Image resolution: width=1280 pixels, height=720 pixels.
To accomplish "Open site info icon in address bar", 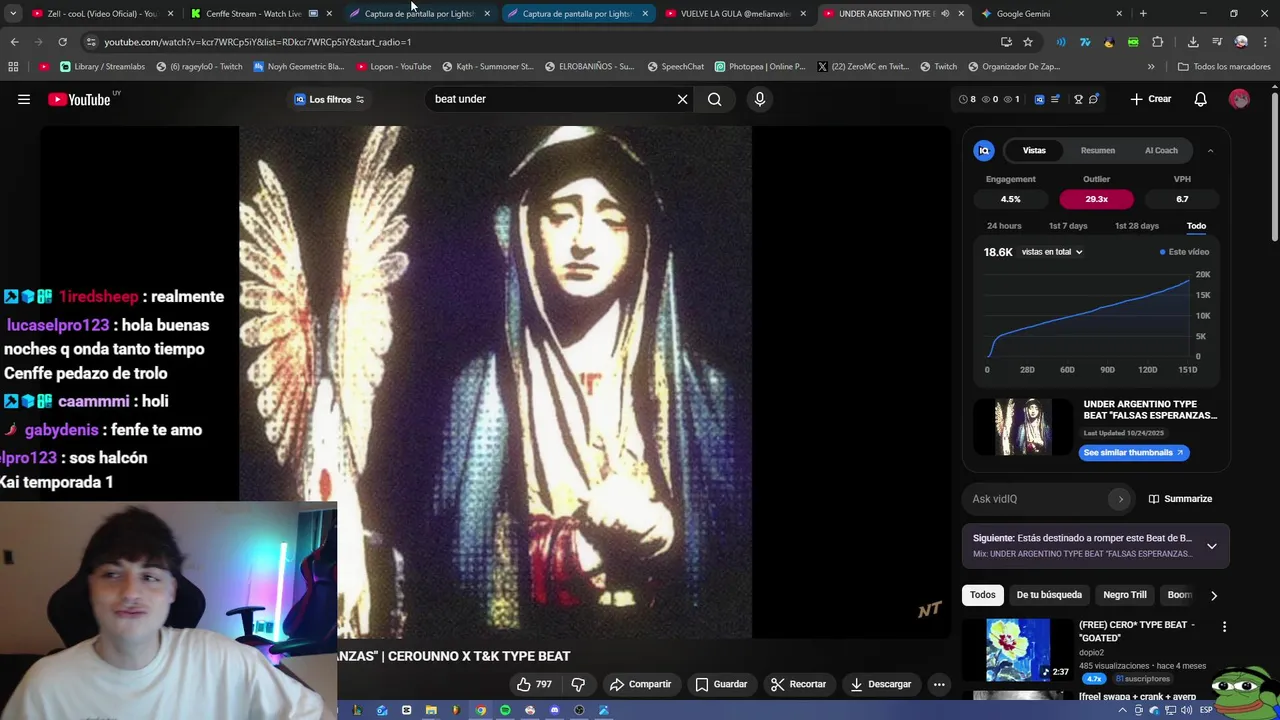I will (91, 42).
